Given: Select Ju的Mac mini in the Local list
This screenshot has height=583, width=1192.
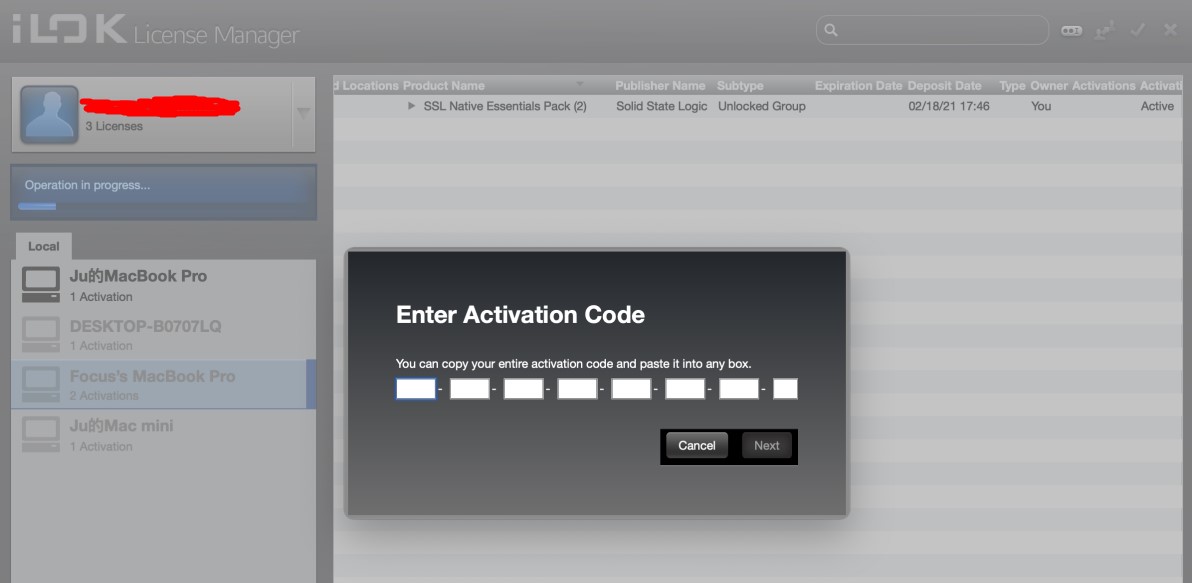Looking at the screenshot, I should (x=163, y=435).
